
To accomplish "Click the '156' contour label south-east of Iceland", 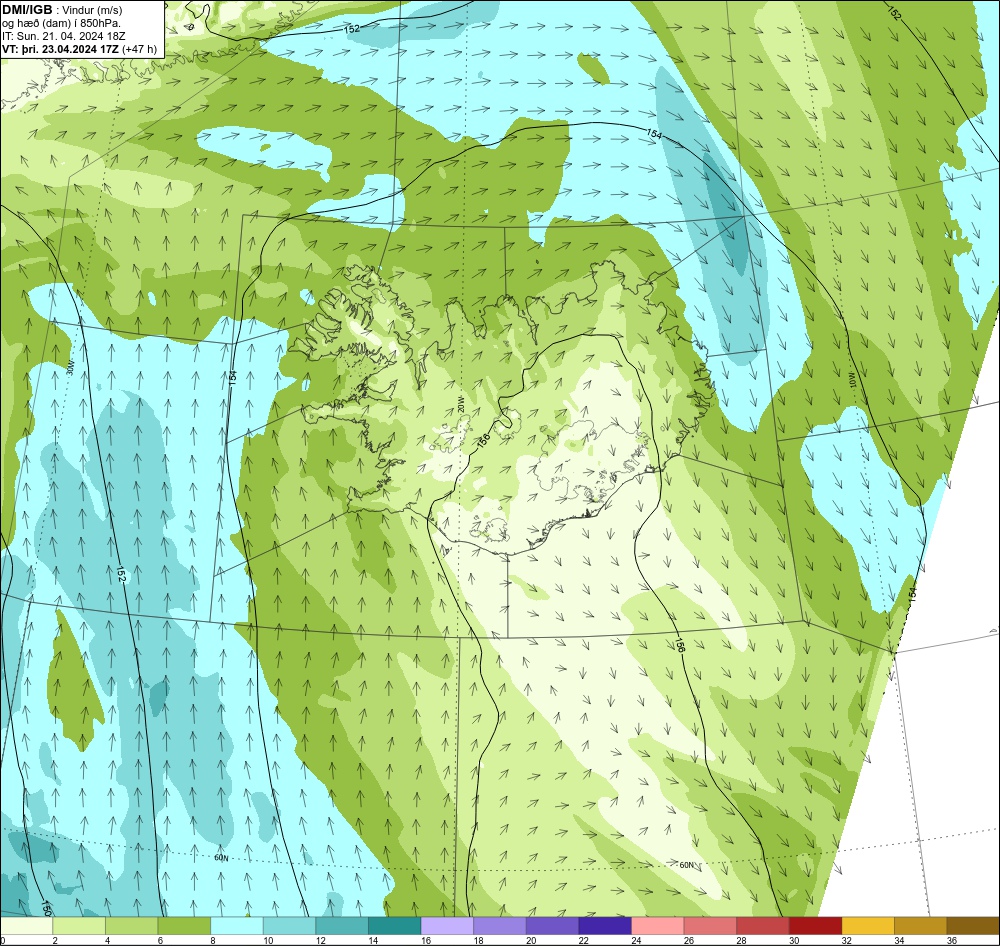I will click(680, 645).
